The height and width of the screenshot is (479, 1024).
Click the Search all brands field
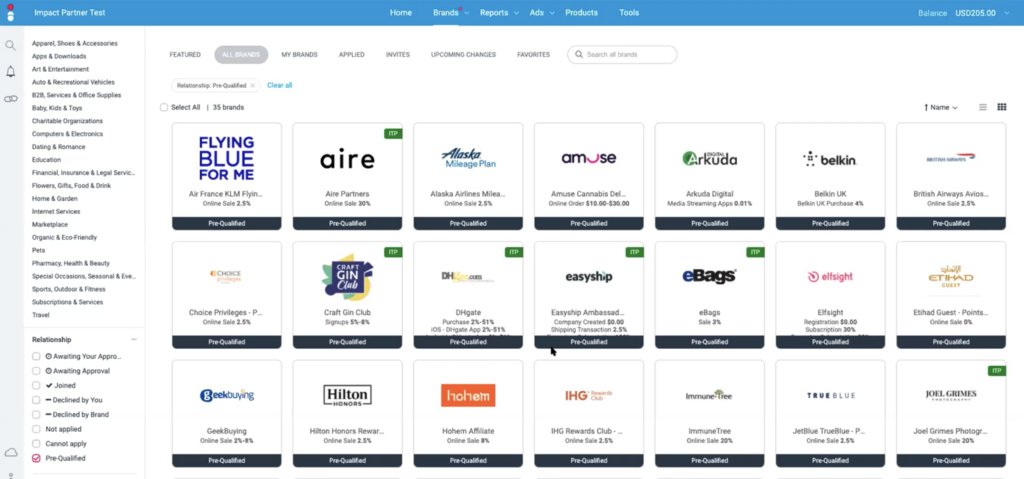[626, 55]
